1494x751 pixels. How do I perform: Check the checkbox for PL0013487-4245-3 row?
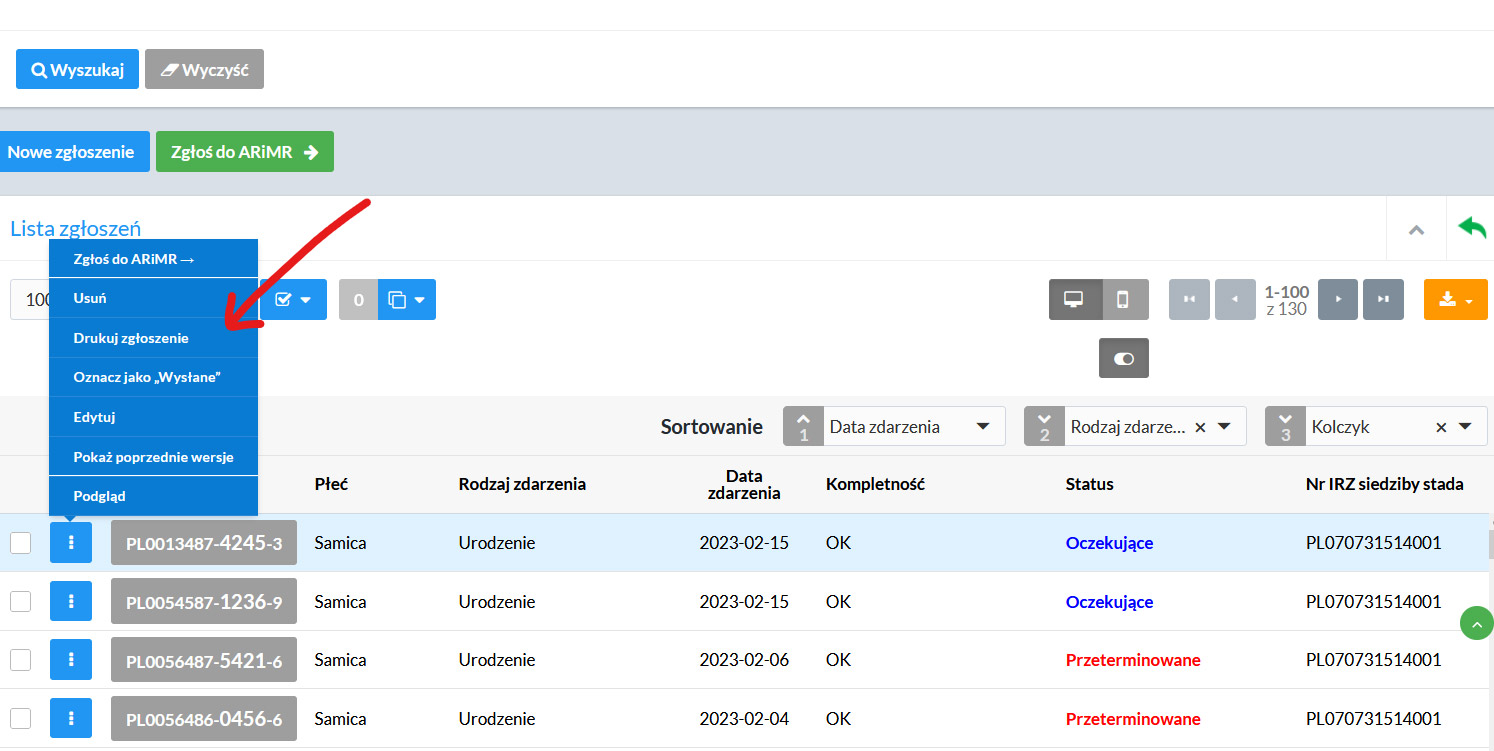[x=21, y=543]
